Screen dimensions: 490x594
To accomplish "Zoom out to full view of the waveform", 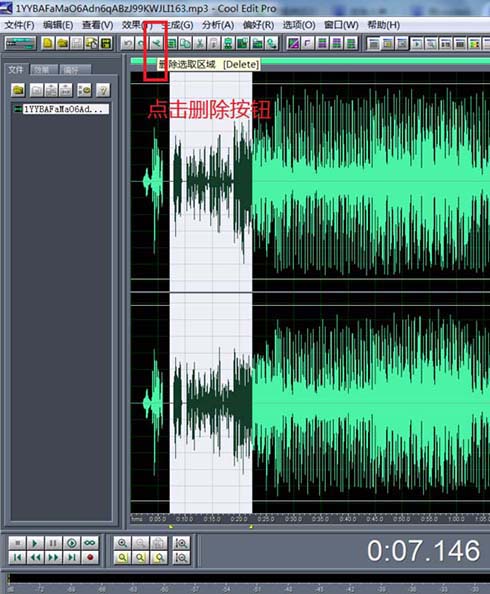I will 159,543.
